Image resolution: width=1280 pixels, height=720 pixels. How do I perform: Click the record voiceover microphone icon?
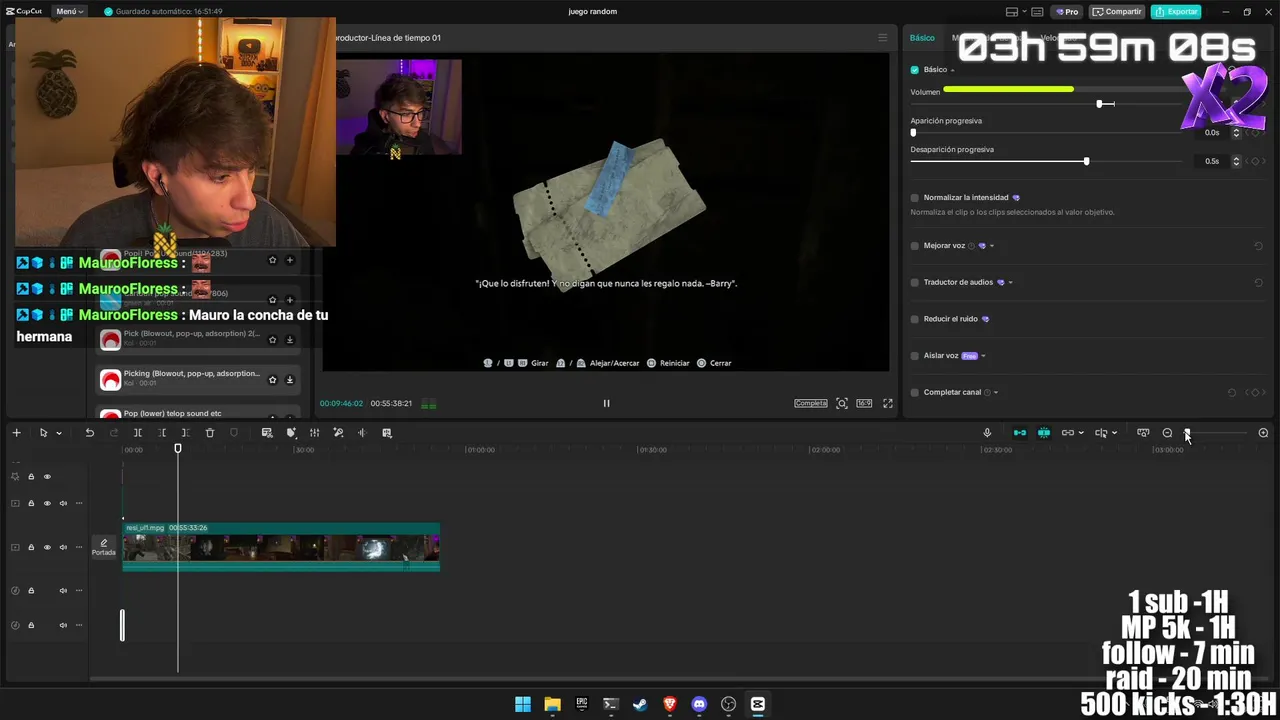tap(987, 433)
